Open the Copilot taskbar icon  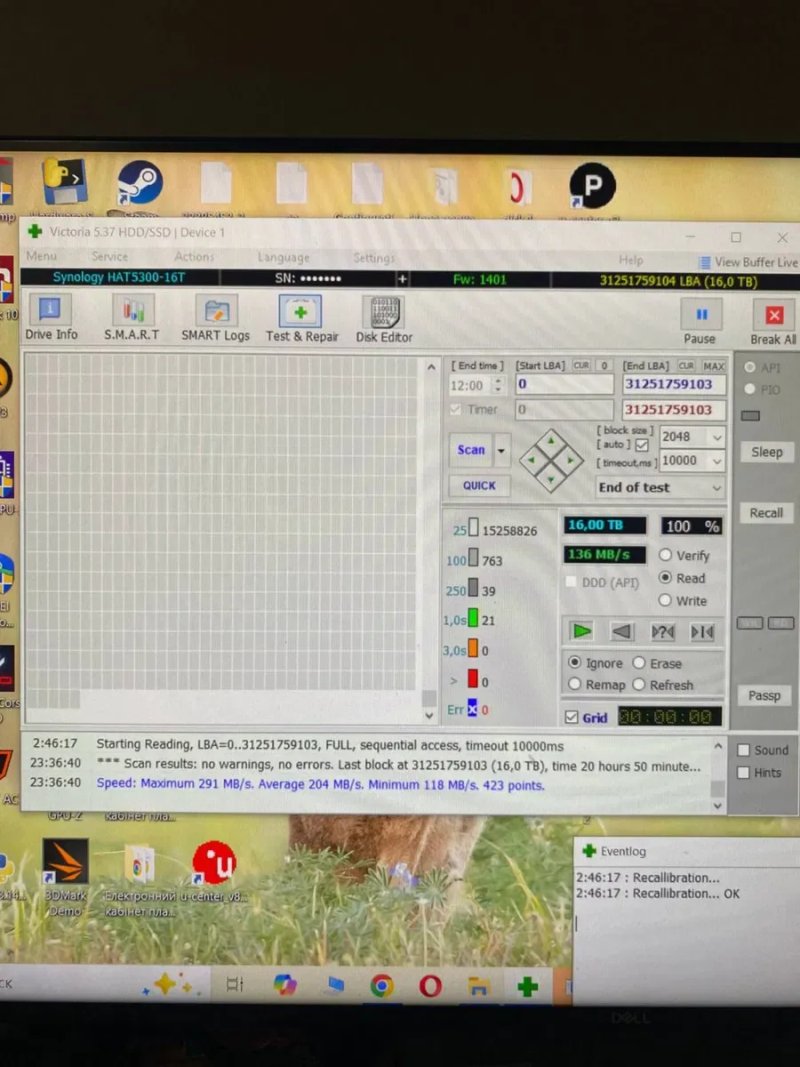(x=284, y=985)
